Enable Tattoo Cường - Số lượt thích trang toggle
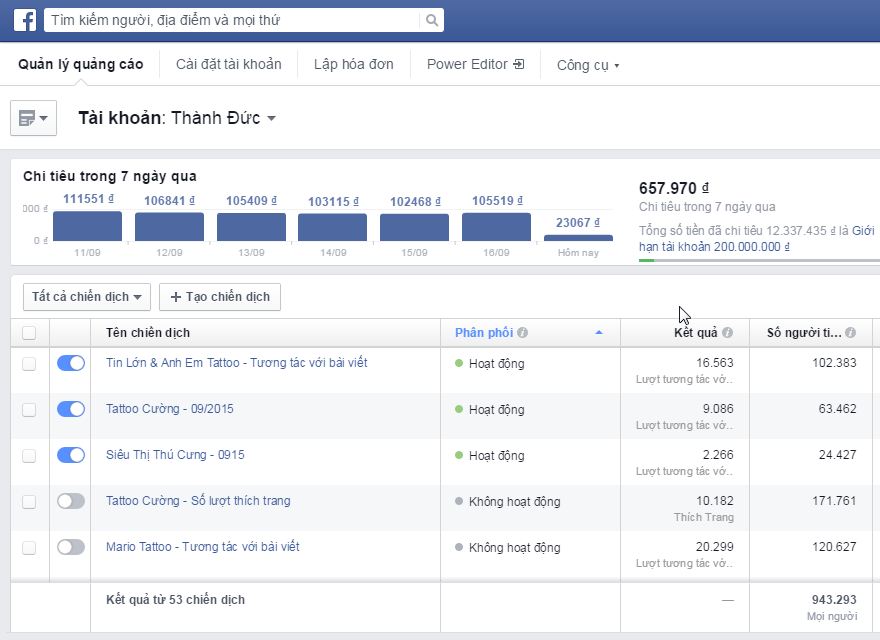 click(71, 501)
